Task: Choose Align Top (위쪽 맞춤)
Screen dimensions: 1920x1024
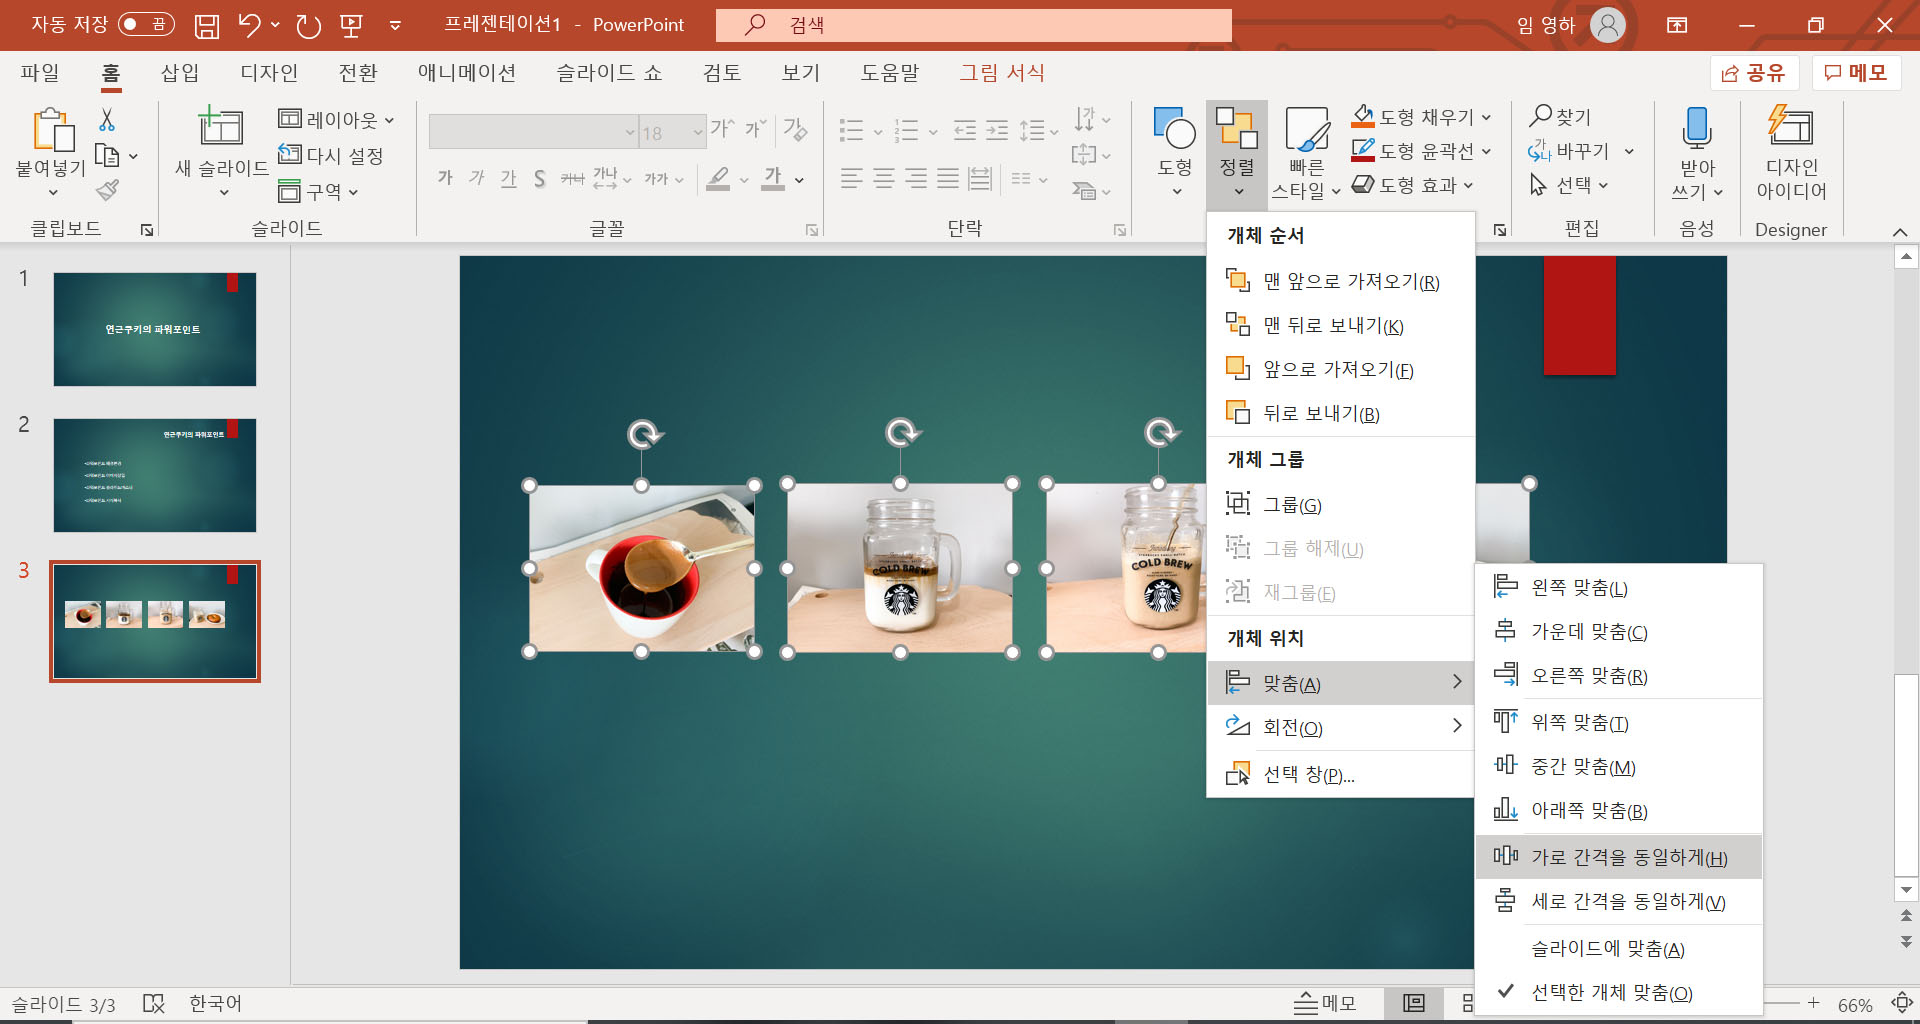Action: tap(1618, 722)
